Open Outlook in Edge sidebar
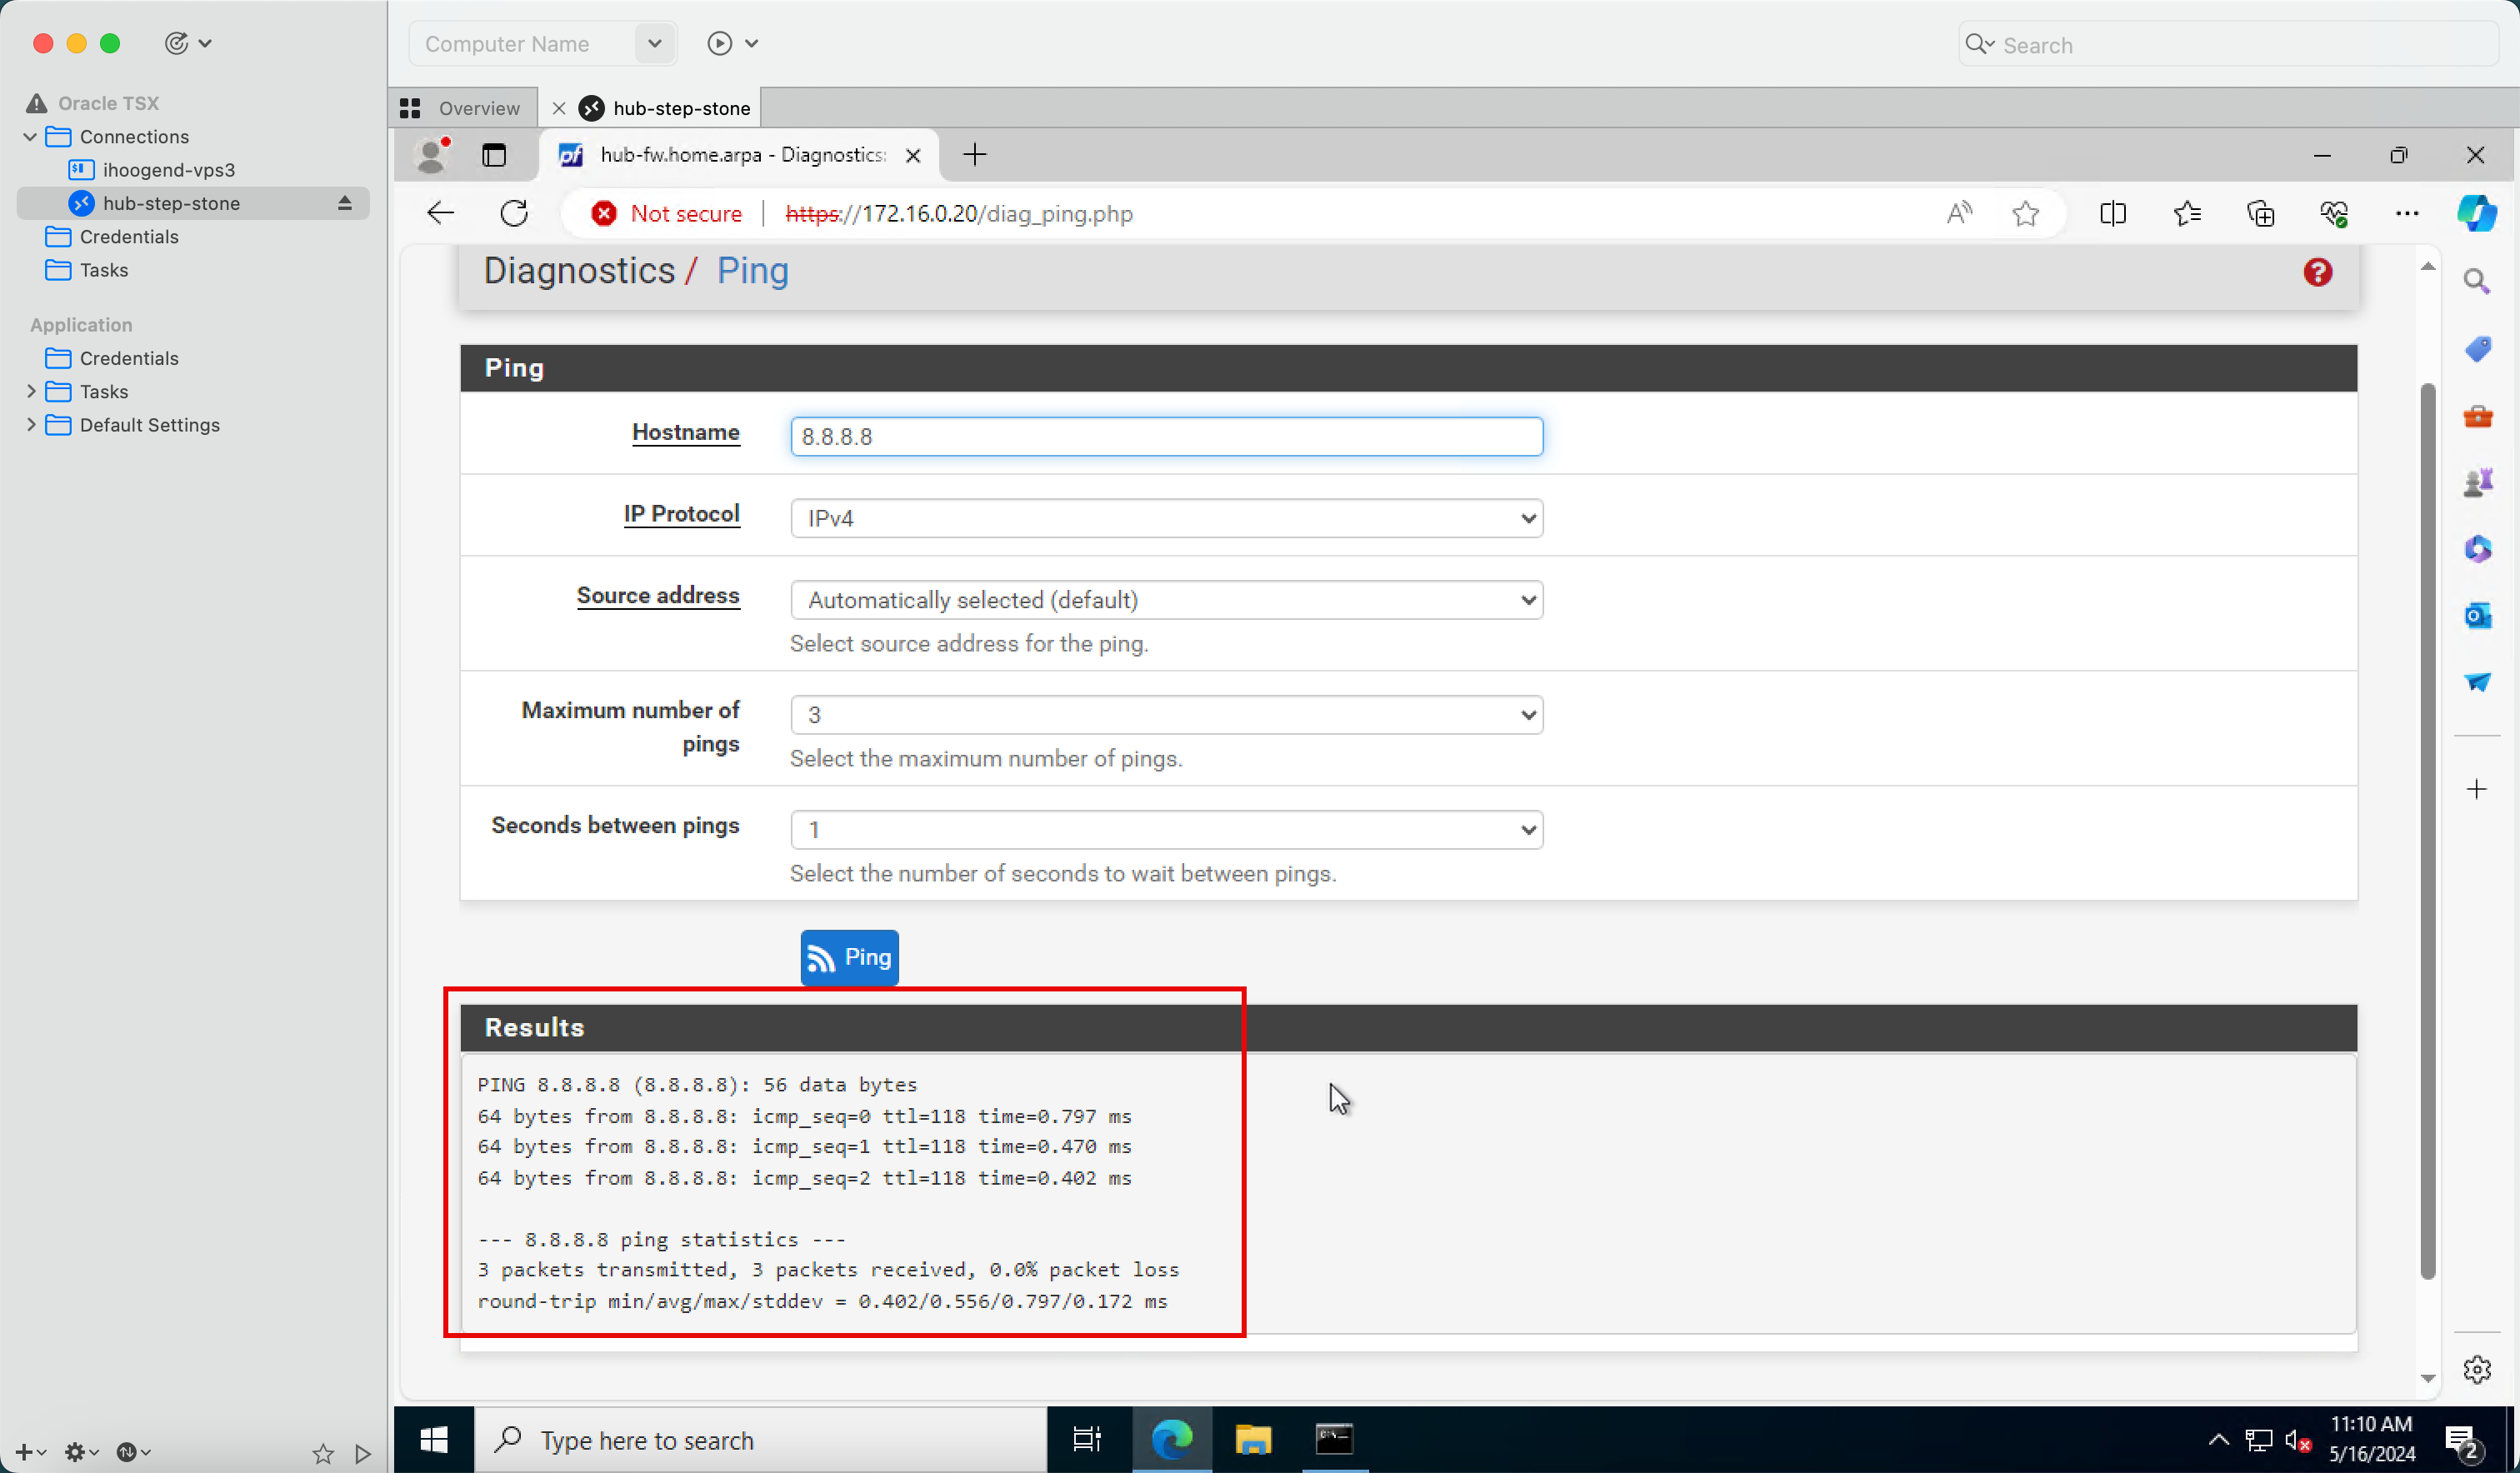The image size is (2520, 1473). pos(2476,615)
